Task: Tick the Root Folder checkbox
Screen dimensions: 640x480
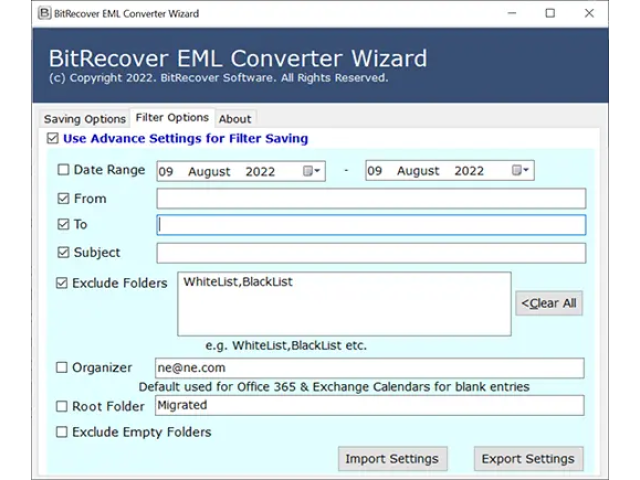Action: point(62,406)
